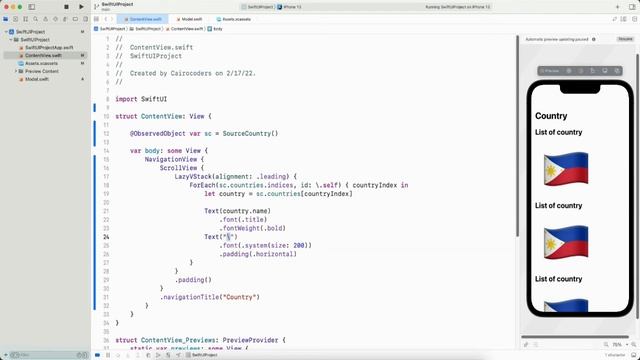Viewport: 640px width, 360px height.
Task: Zoom in the preview canvas
Action: 634,345
